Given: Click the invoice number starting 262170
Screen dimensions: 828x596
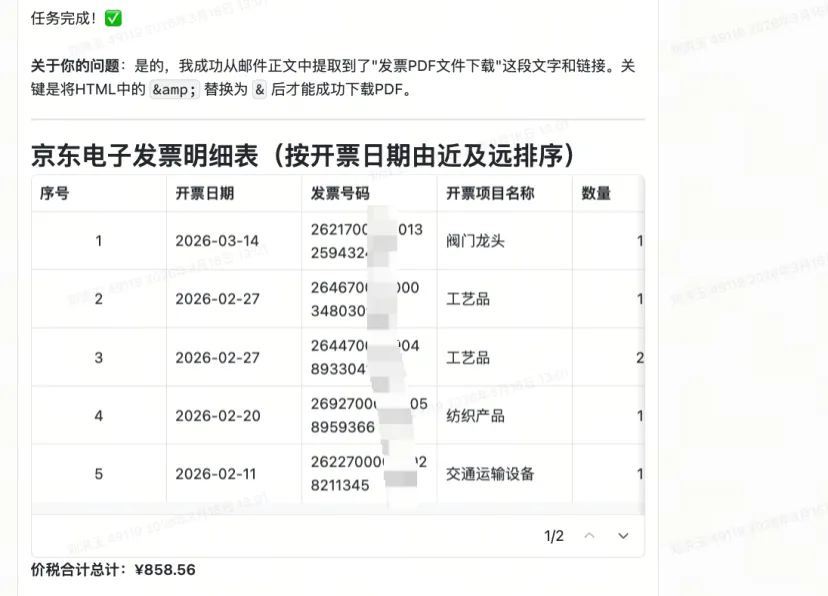Looking at the screenshot, I should (367, 241).
